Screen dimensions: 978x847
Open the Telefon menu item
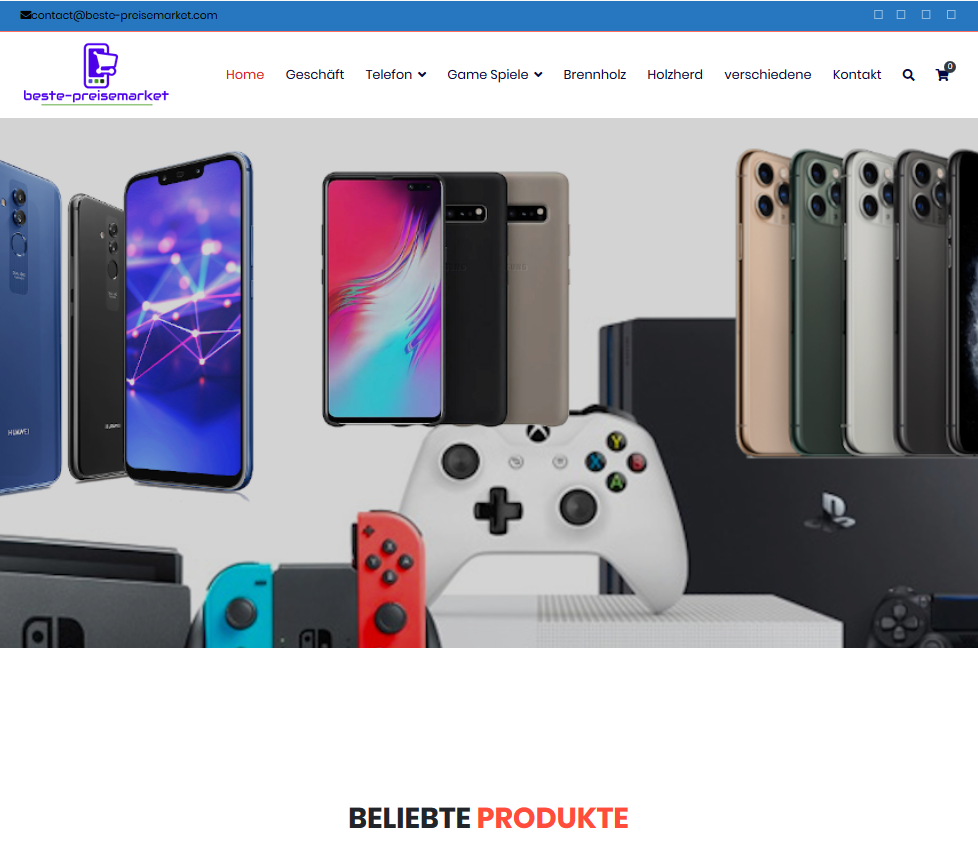coord(389,74)
